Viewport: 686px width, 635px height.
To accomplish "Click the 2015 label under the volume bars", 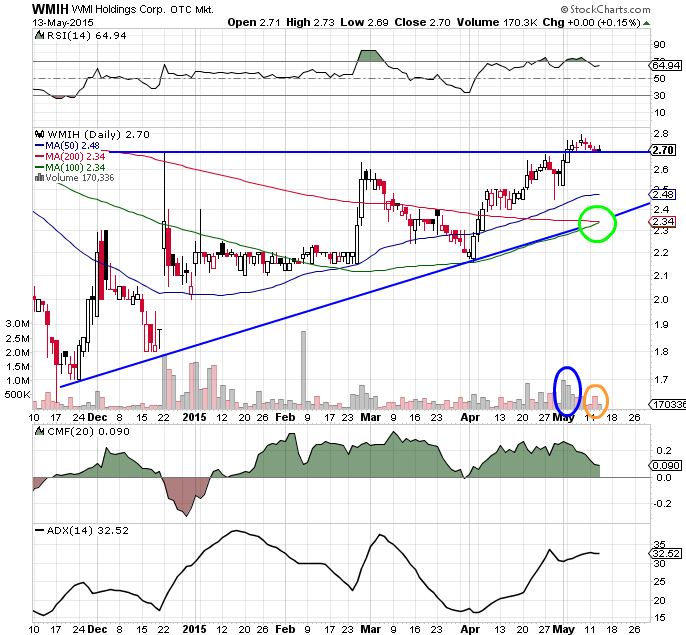I will click(x=194, y=417).
